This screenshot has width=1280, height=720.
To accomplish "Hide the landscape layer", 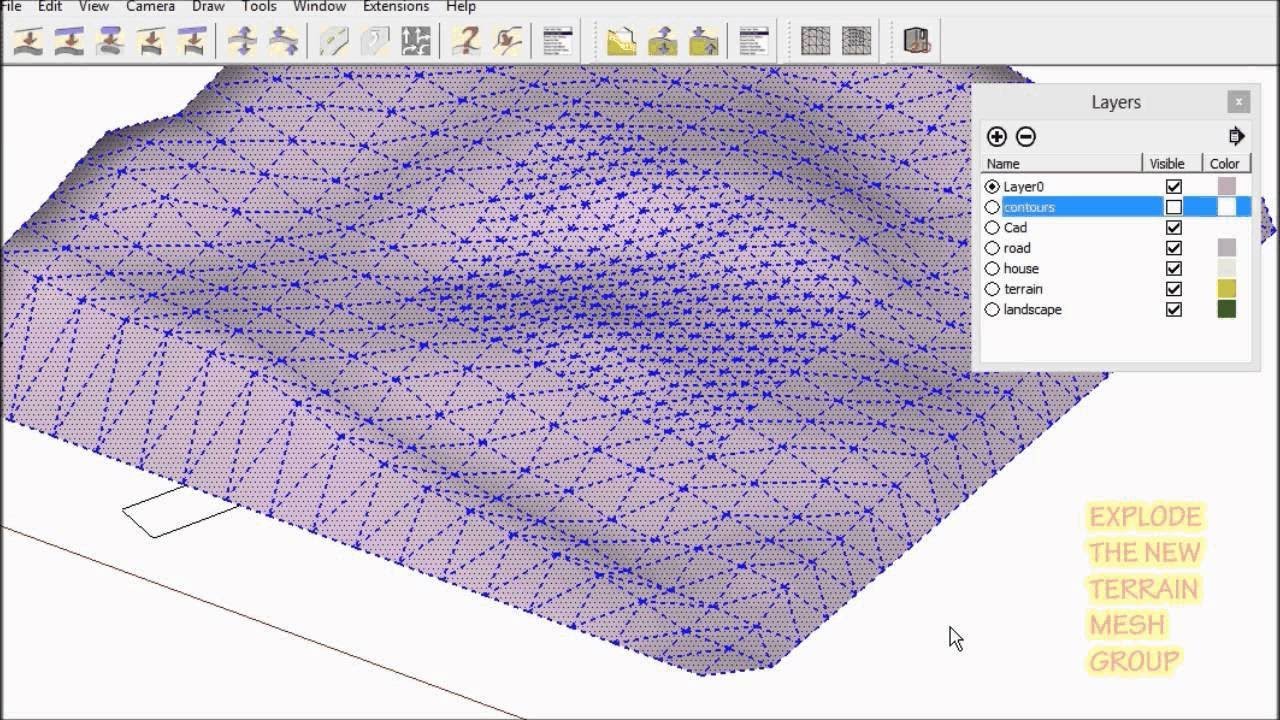I will [x=1174, y=310].
